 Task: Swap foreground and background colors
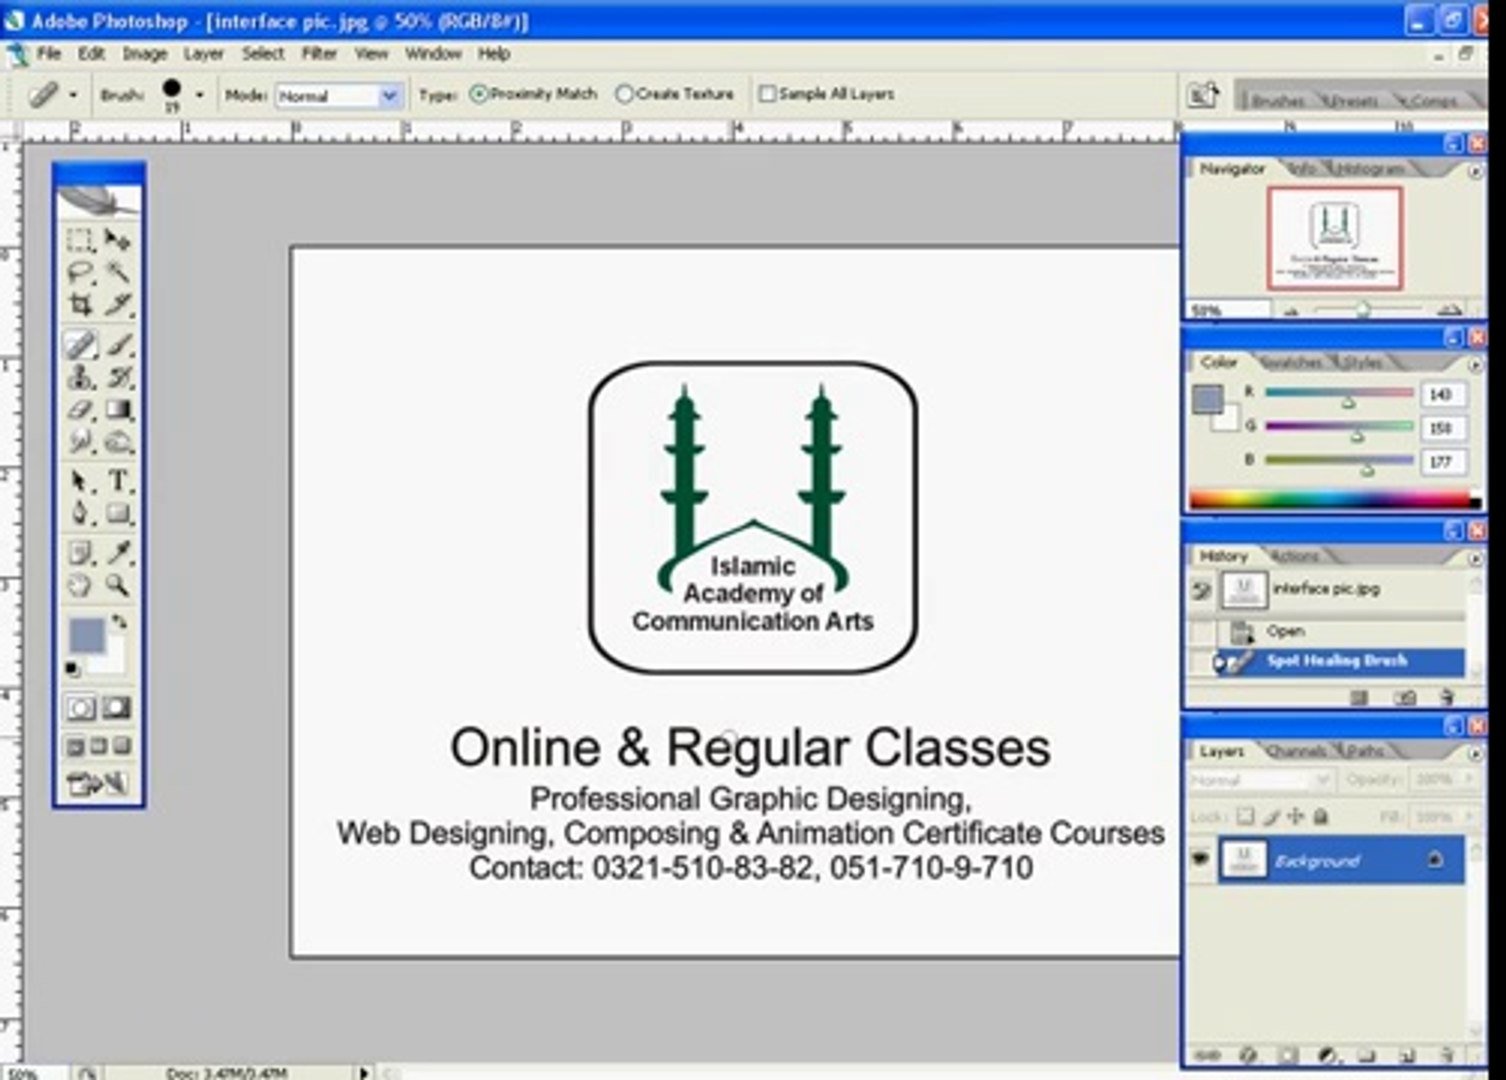(x=120, y=622)
